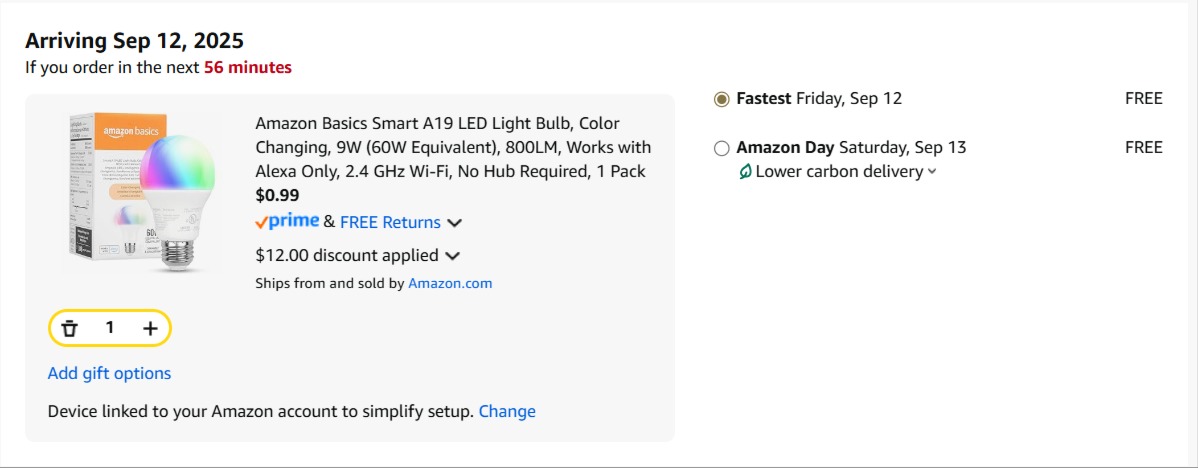Click the "$12.00 discount applied" text
The image size is (1198, 468).
click(x=347, y=255)
